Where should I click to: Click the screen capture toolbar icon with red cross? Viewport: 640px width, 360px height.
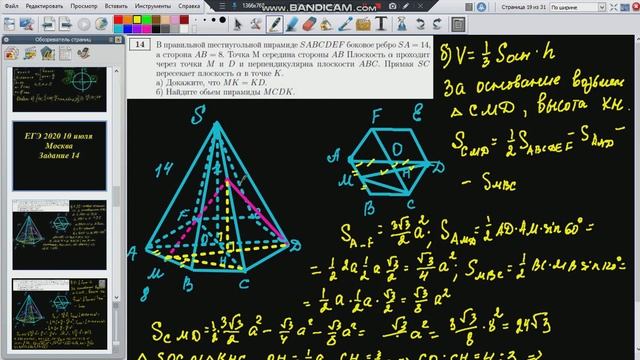click(27, 24)
